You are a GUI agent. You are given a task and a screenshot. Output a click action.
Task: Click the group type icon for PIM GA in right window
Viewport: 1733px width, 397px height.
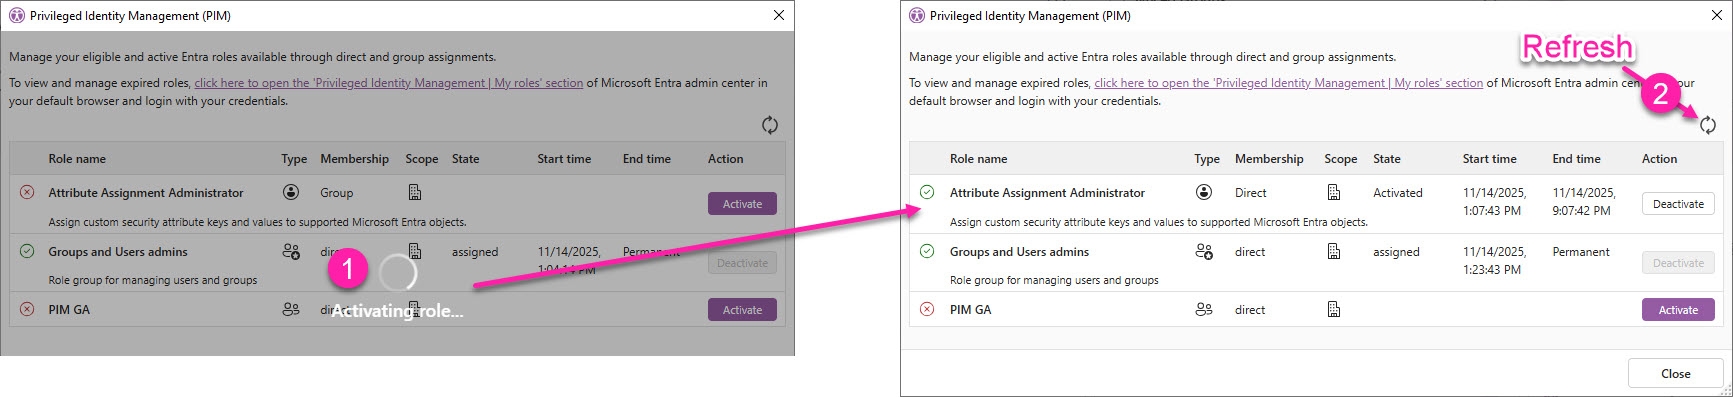coord(1204,309)
